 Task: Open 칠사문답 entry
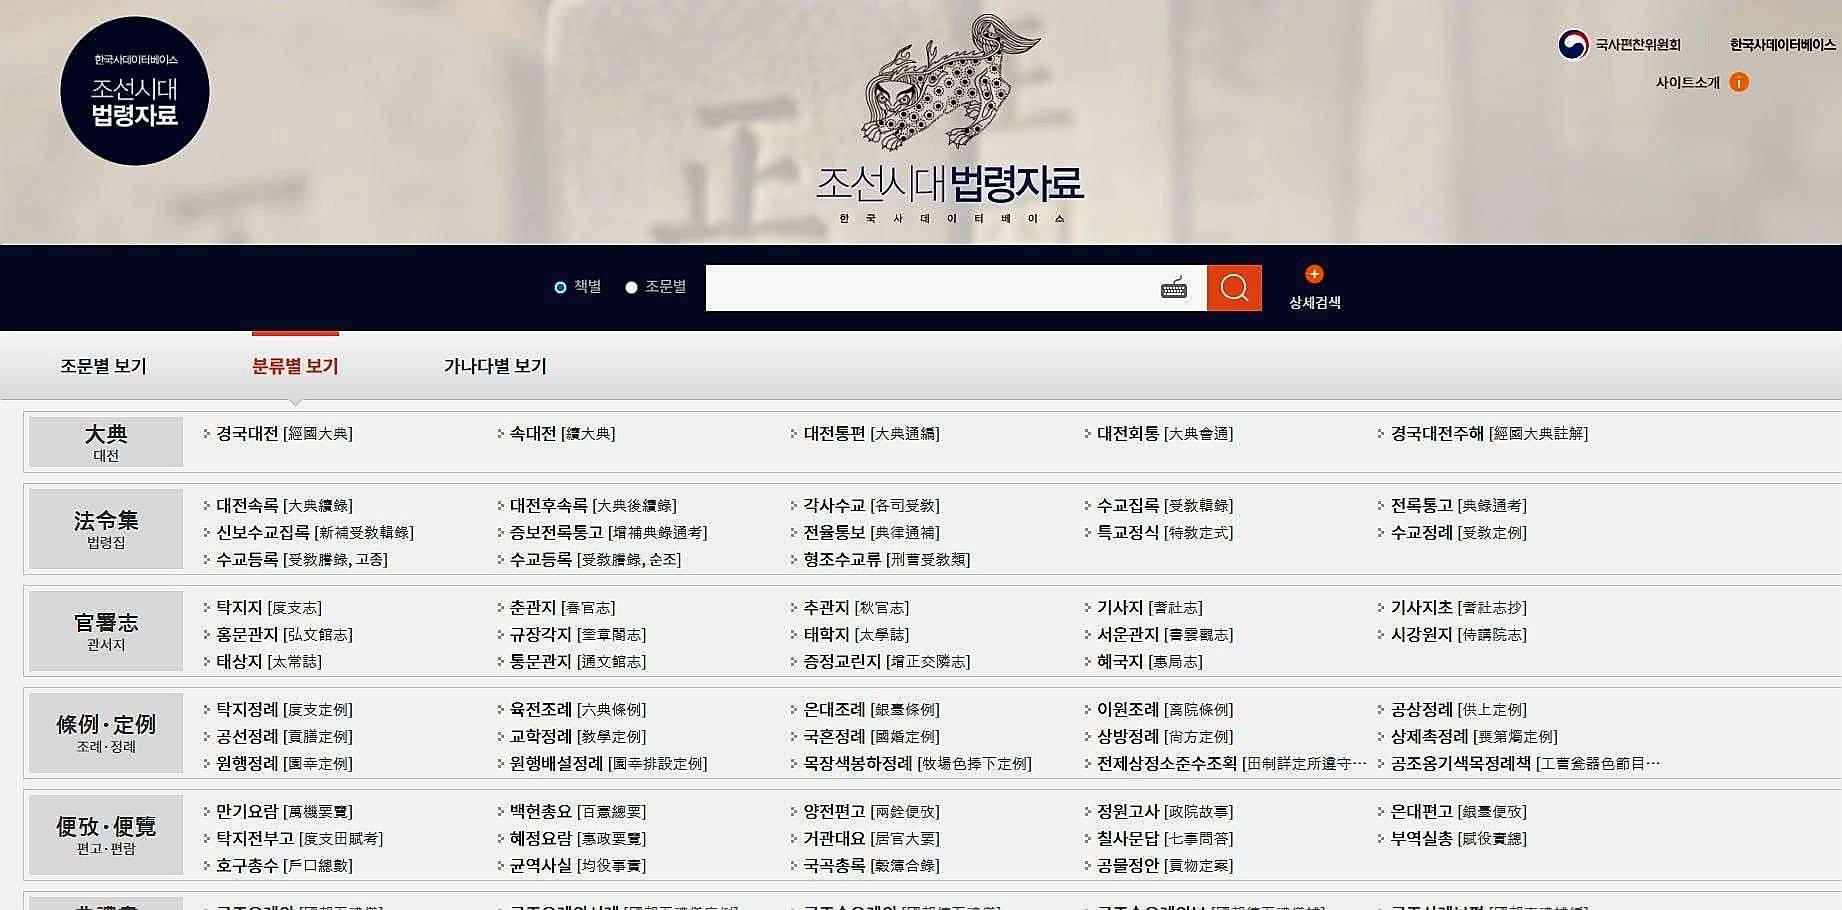tap(1165, 839)
